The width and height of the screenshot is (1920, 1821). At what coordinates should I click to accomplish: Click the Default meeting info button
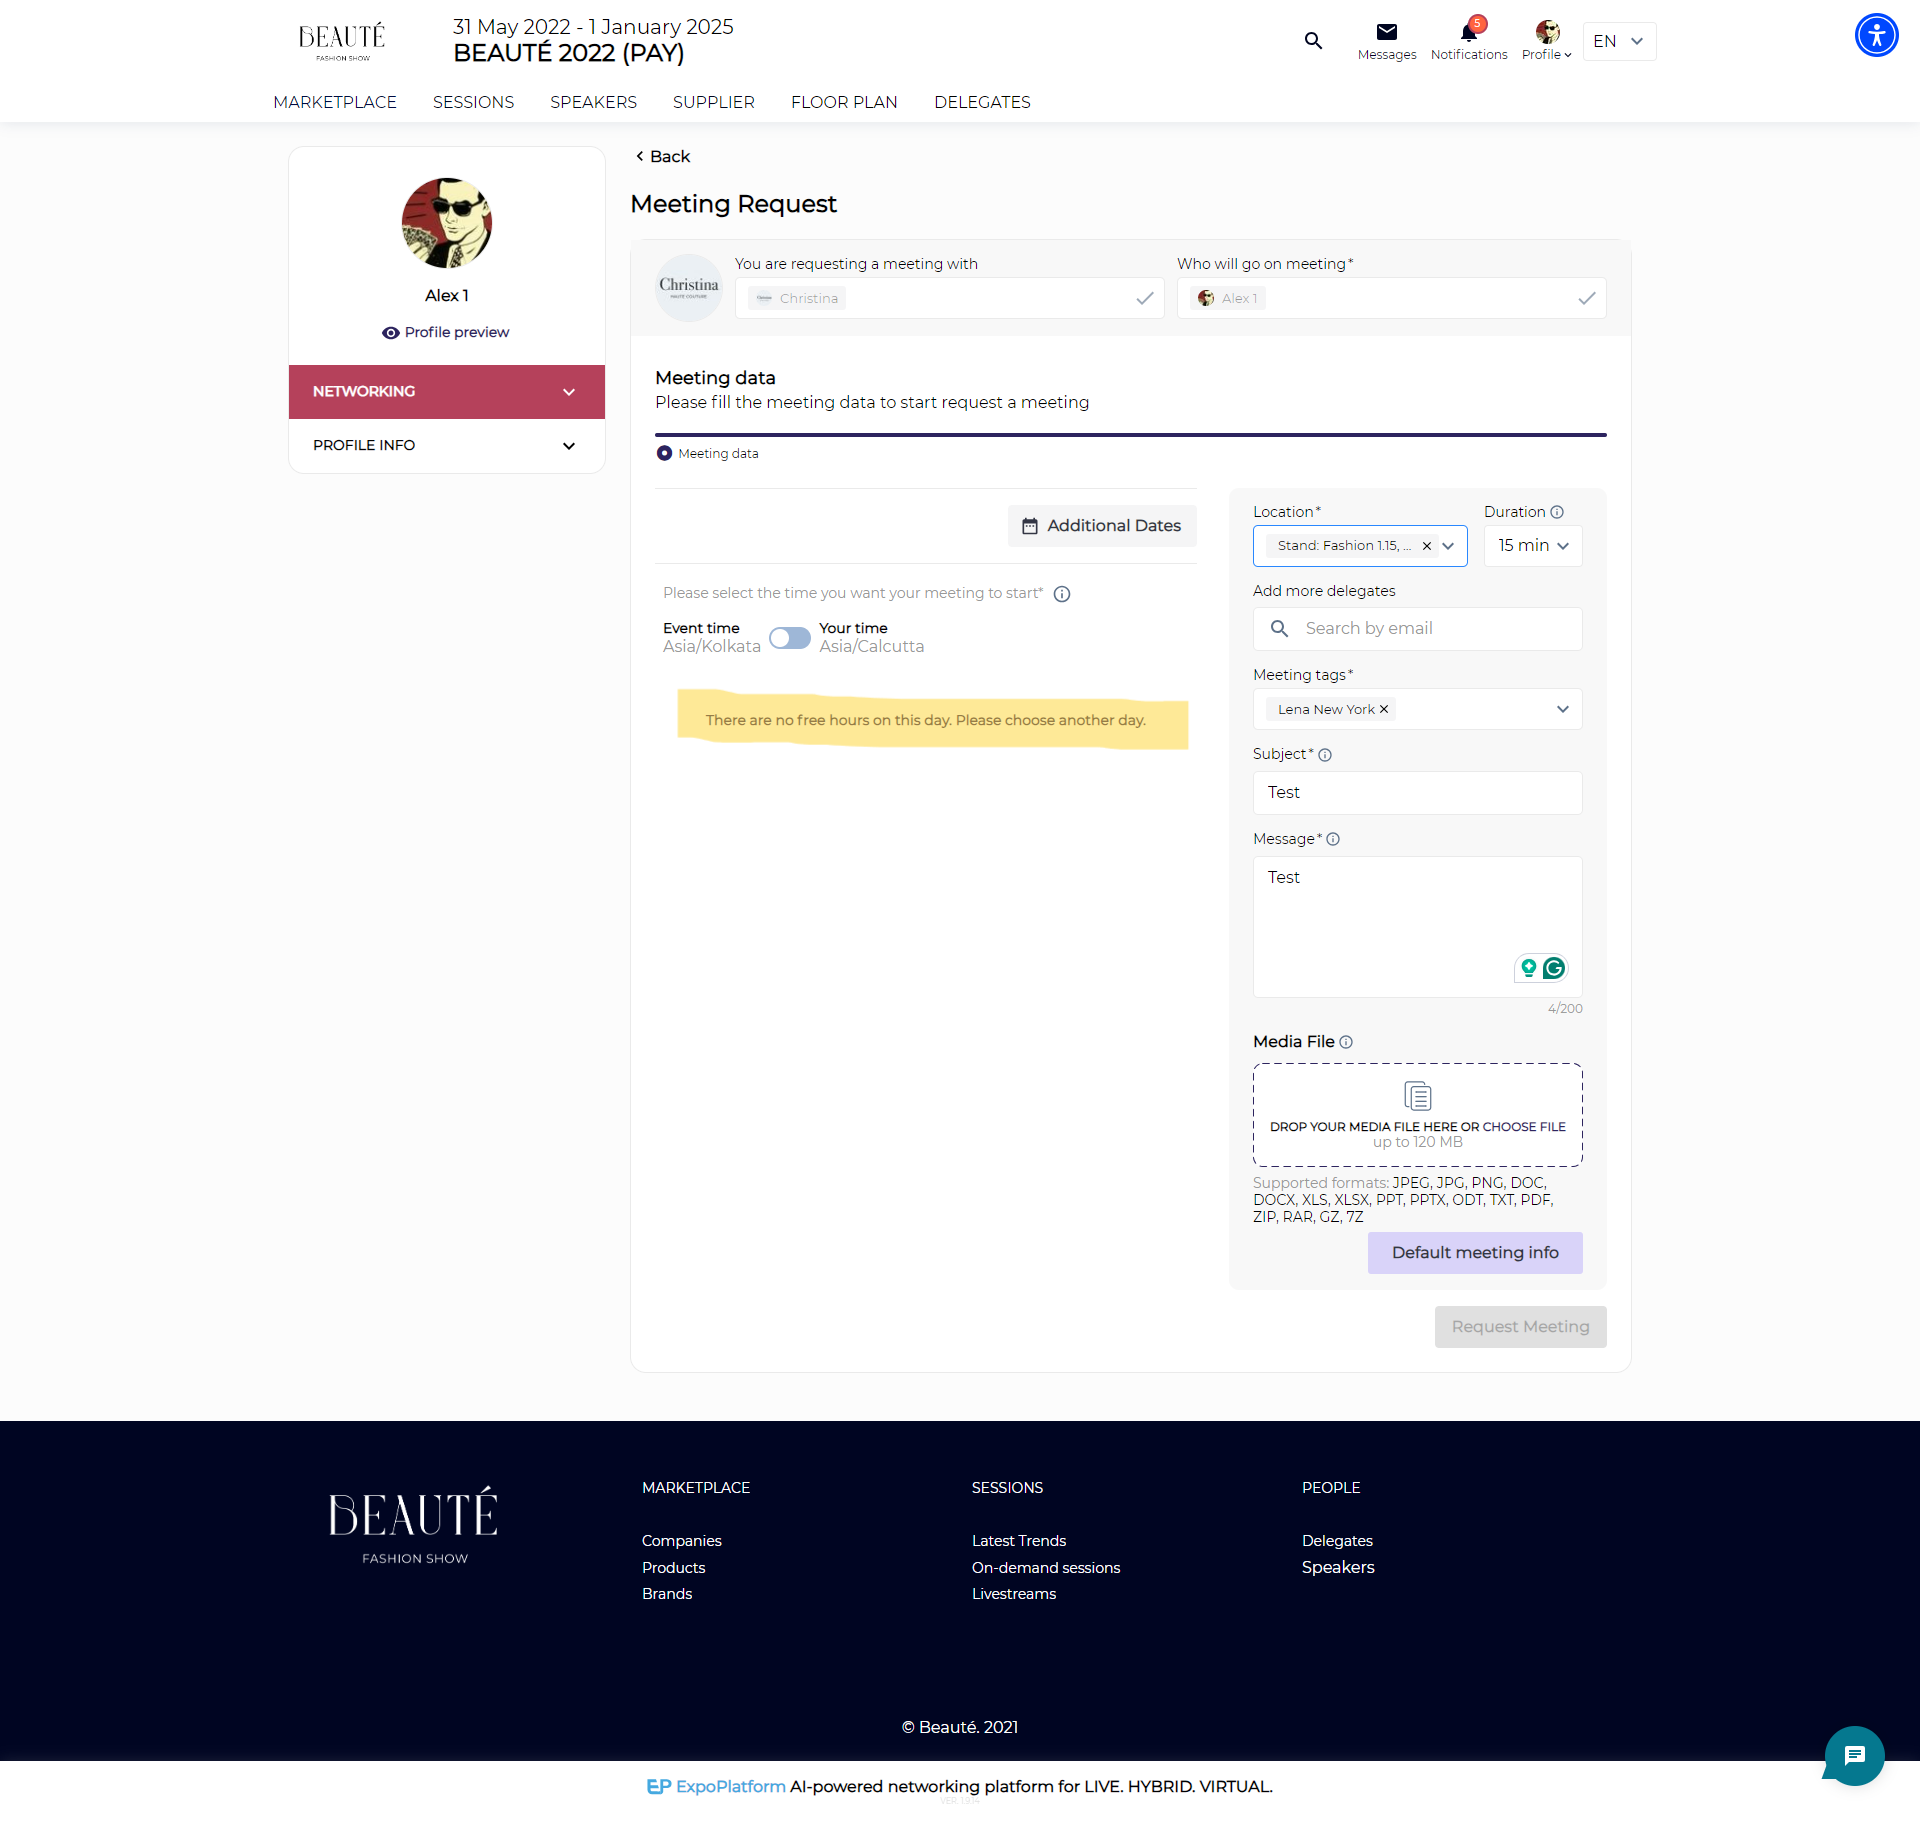coord(1474,1253)
